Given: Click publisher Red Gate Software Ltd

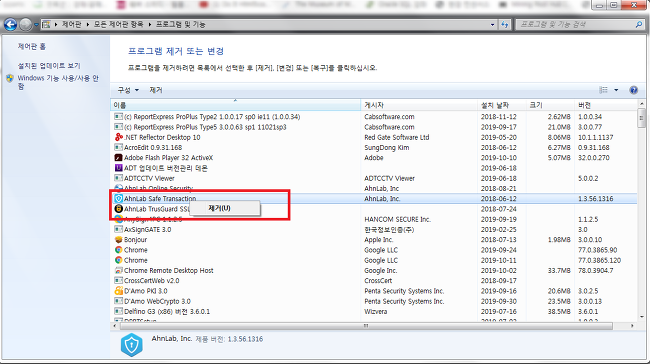Looking at the screenshot, I should click(397, 137).
